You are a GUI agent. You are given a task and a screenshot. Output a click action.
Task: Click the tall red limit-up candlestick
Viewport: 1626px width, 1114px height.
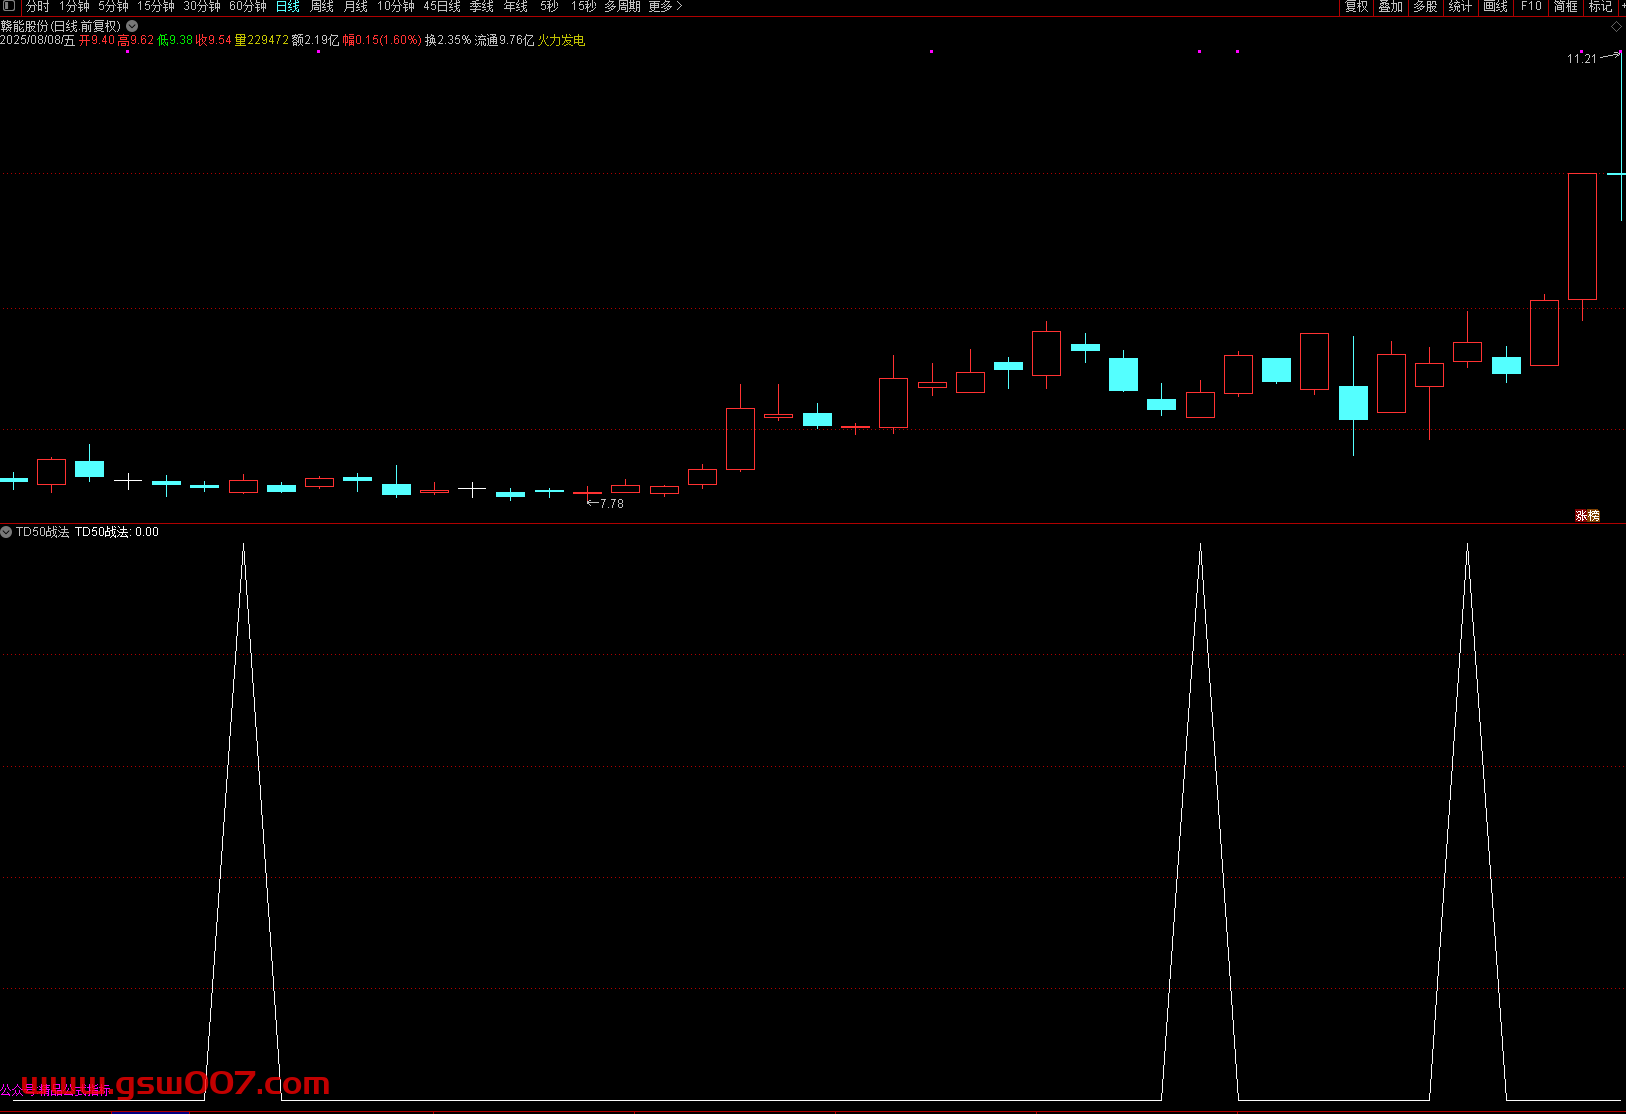pos(1582,237)
